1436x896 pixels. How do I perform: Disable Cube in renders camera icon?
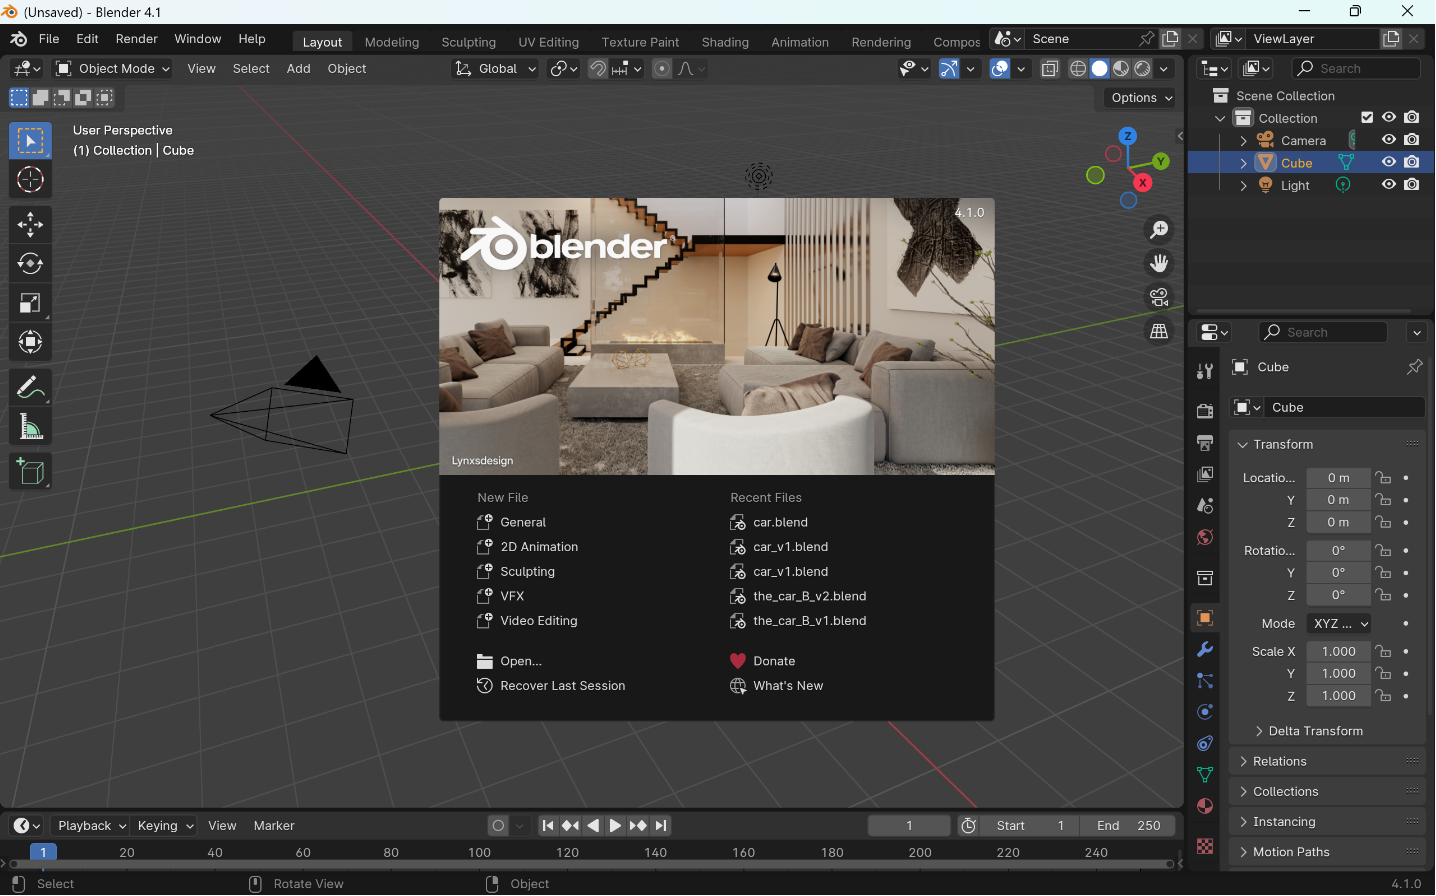pyautogui.click(x=1412, y=162)
